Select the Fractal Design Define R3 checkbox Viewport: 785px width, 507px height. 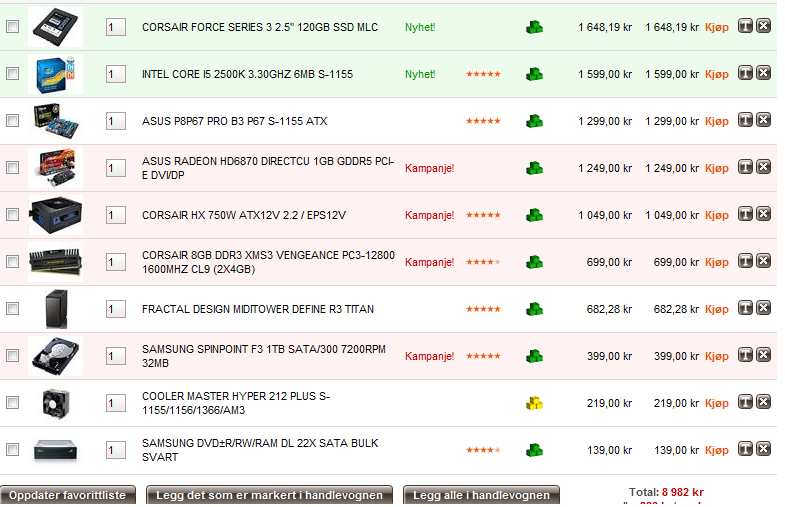click(13, 309)
